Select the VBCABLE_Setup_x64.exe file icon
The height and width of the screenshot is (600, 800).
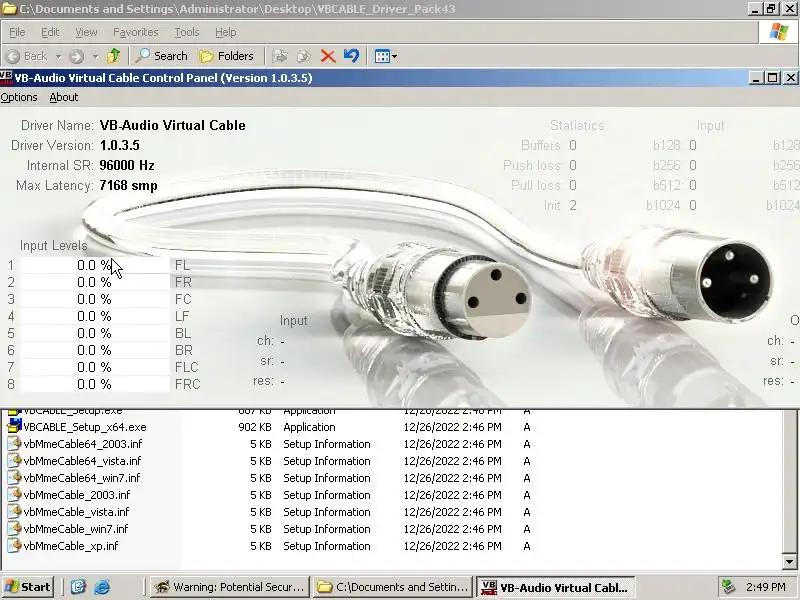pos(15,427)
